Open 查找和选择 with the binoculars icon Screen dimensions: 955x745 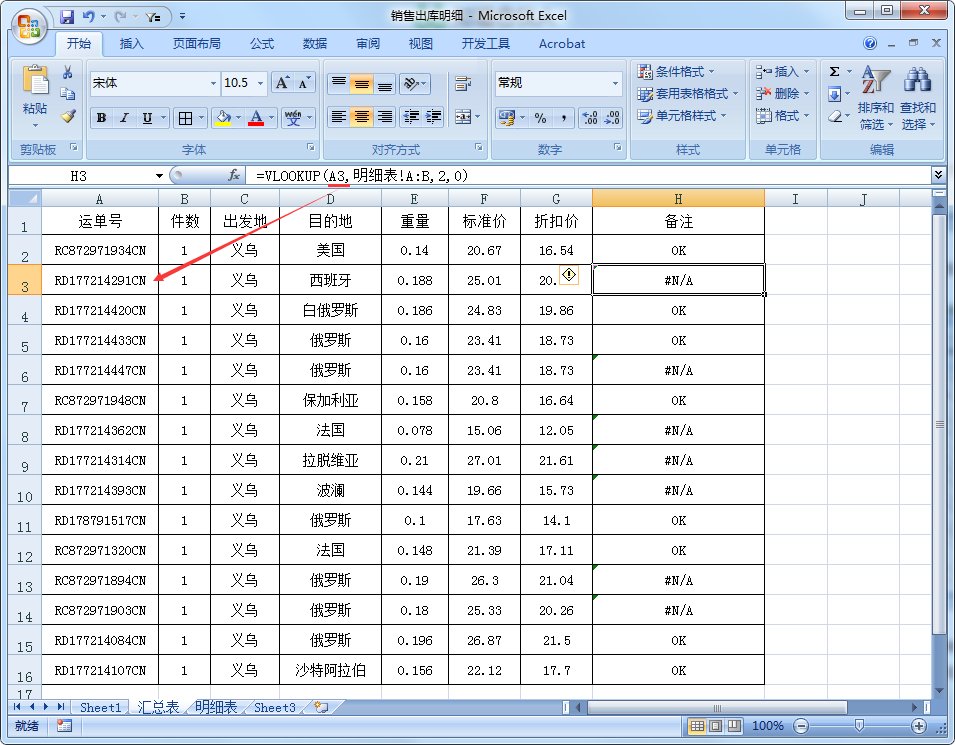tap(920, 80)
